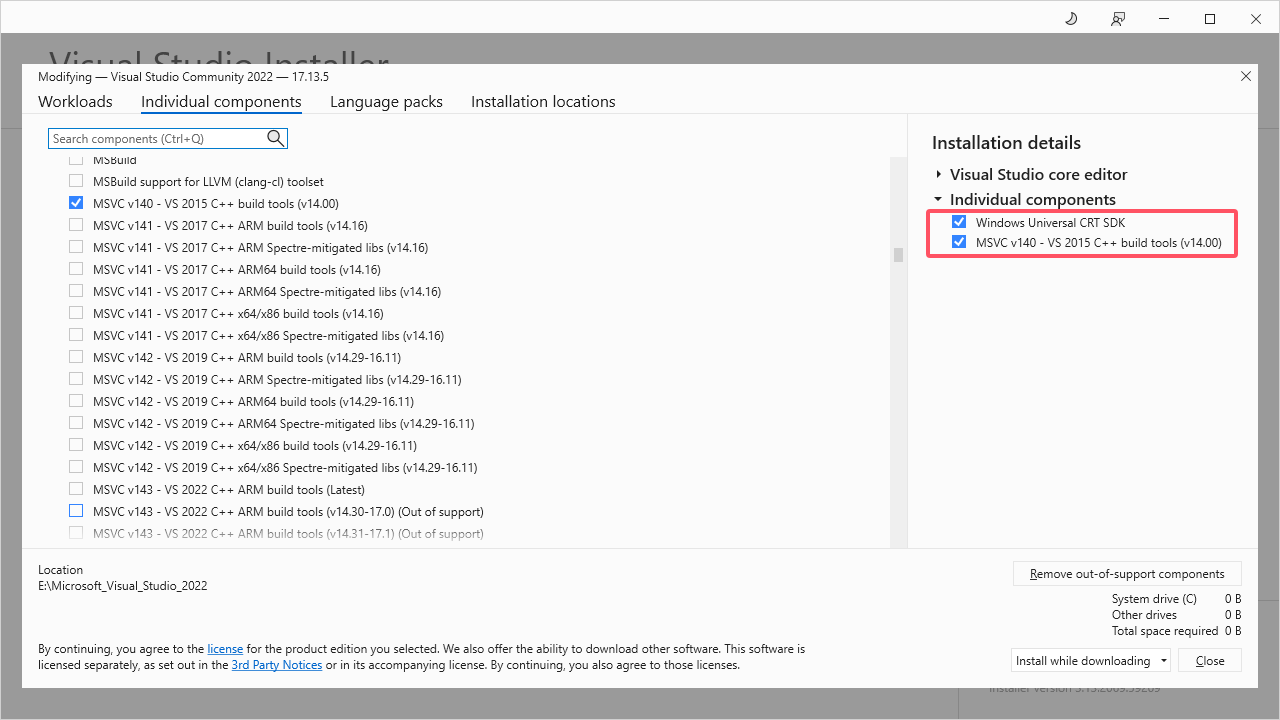
Task: Go to Installation locations tab
Action: coord(543,102)
